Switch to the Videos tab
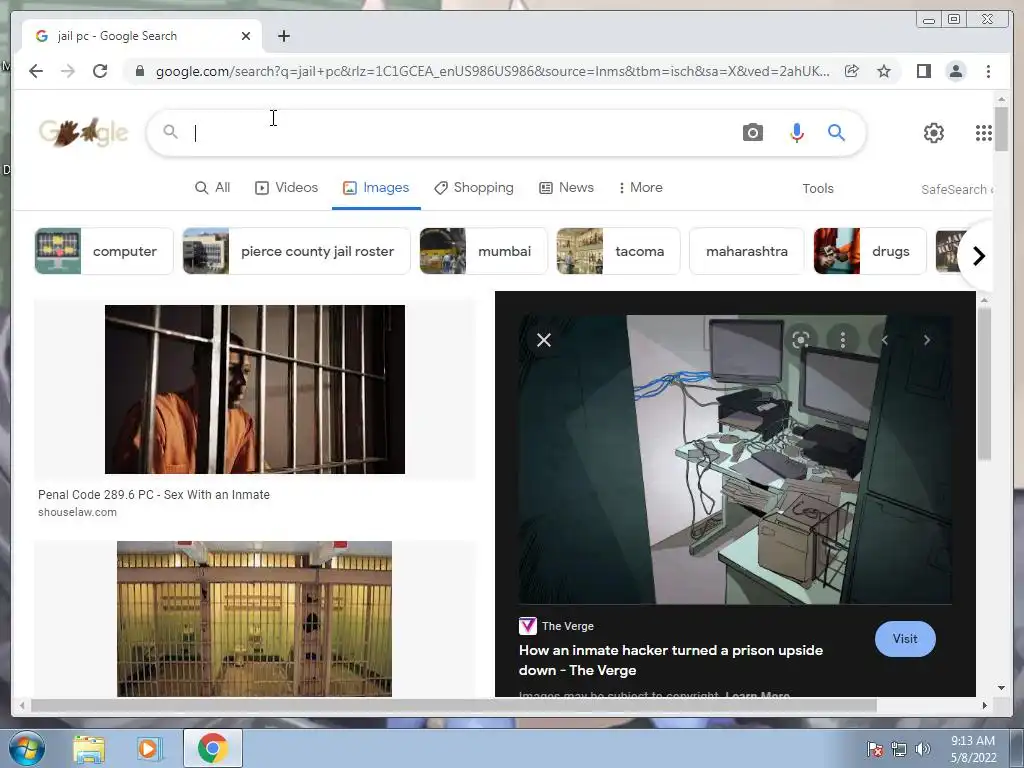The height and width of the screenshot is (768, 1024). pyautogui.click(x=287, y=187)
